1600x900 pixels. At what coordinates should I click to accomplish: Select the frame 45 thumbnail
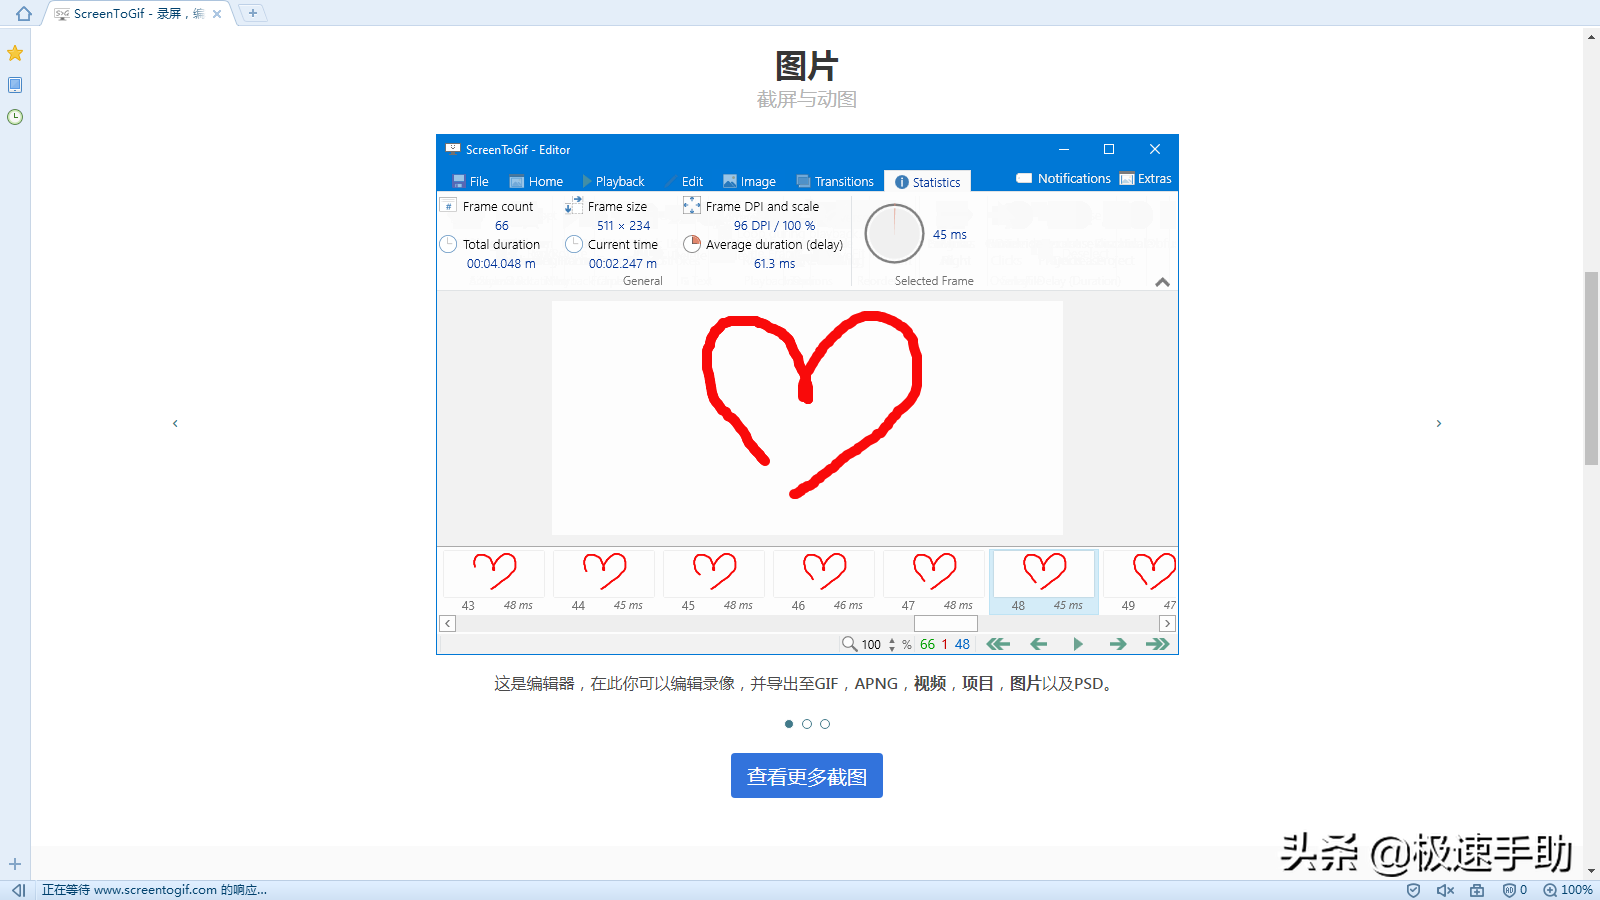[713, 573]
